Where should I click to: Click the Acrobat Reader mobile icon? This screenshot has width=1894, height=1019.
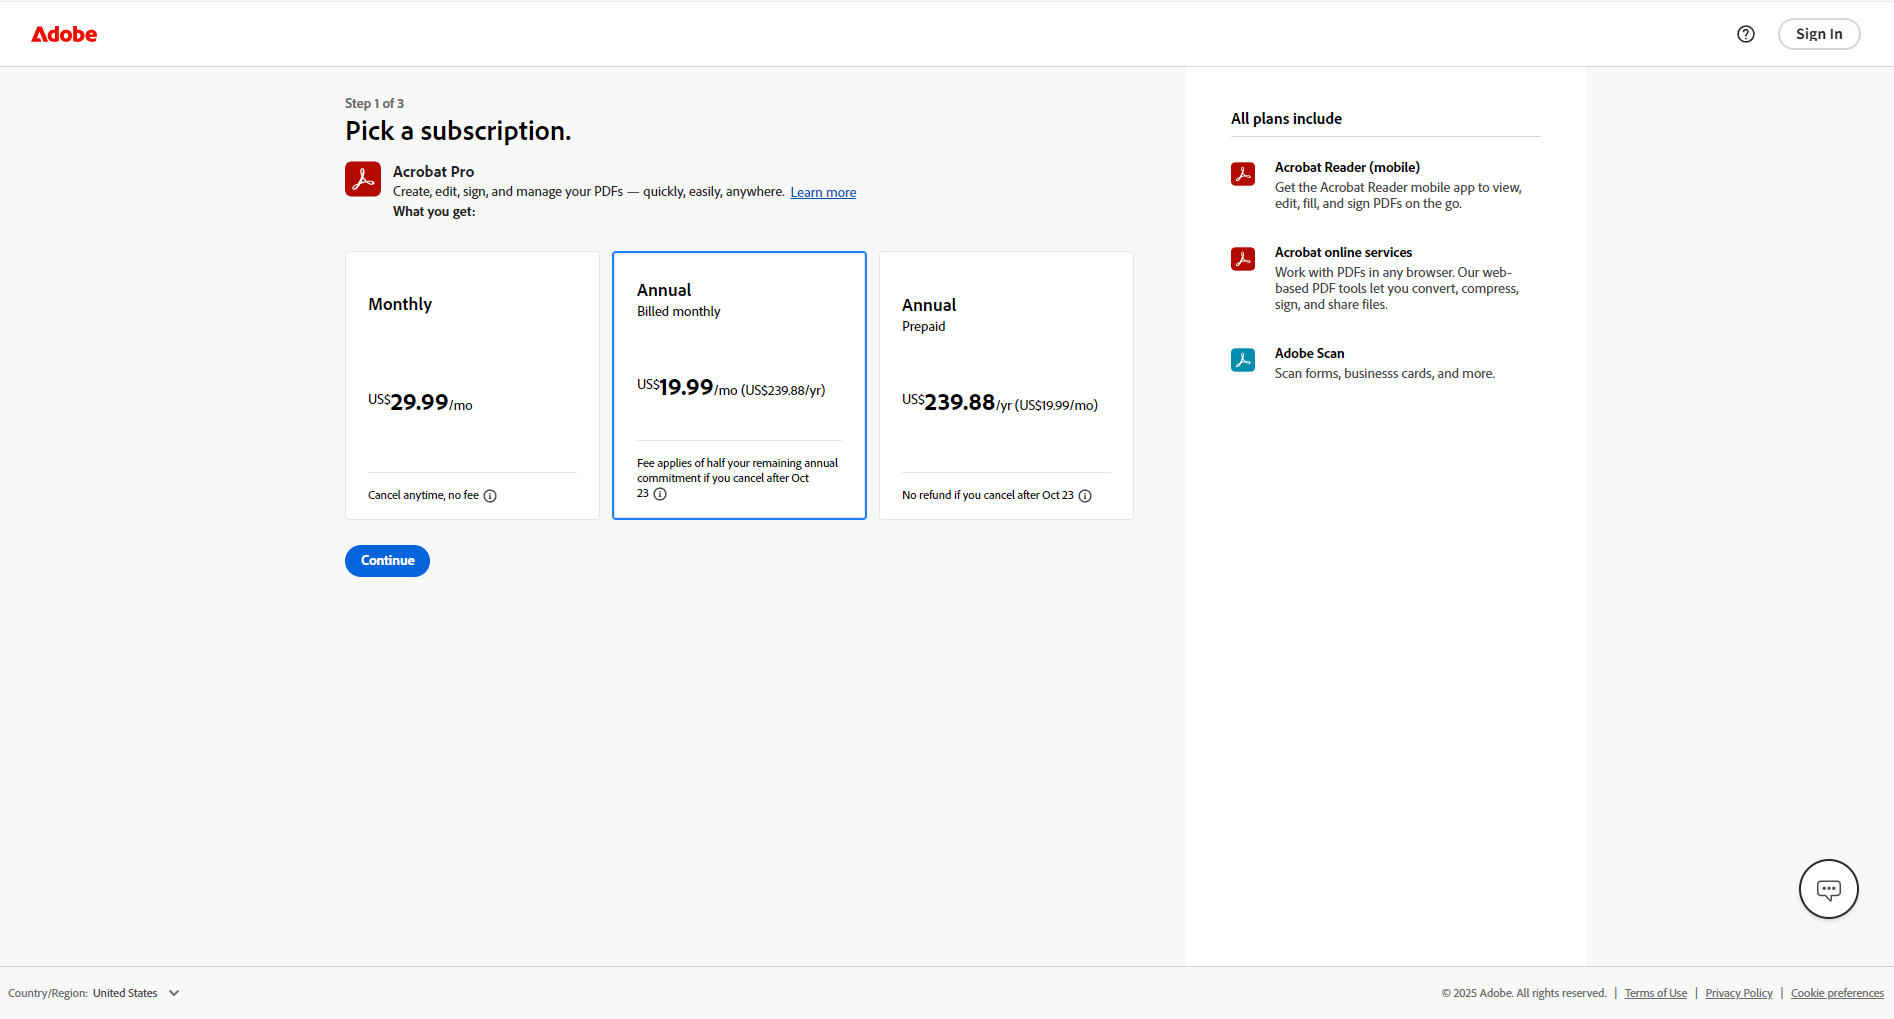[1242, 174]
